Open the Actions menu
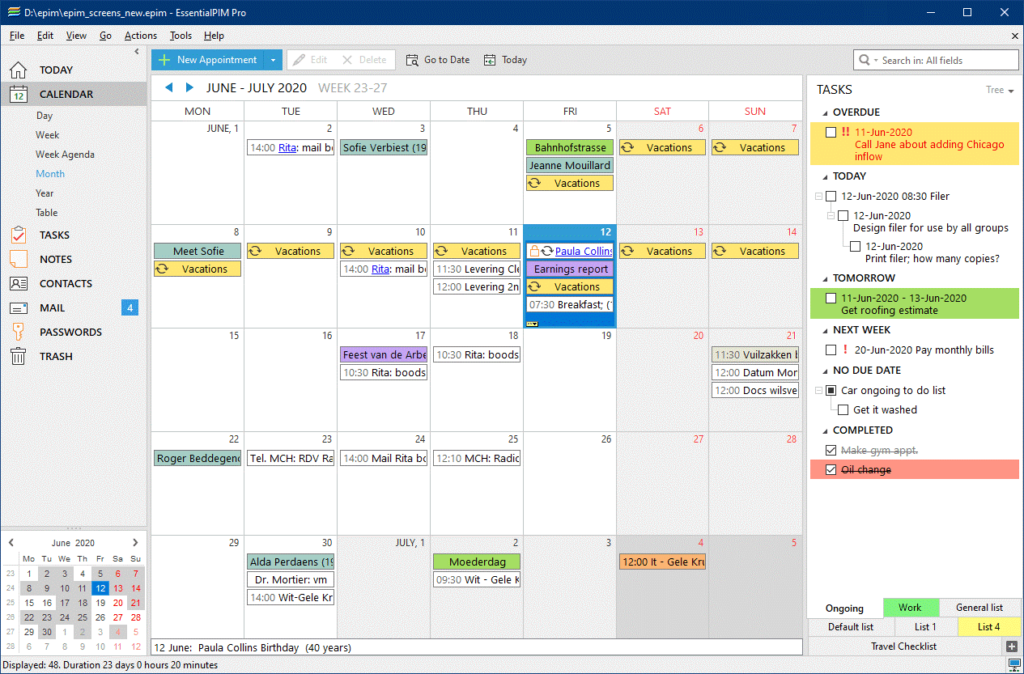The width and height of the screenshot is (1024, 674). coord(140,35)
